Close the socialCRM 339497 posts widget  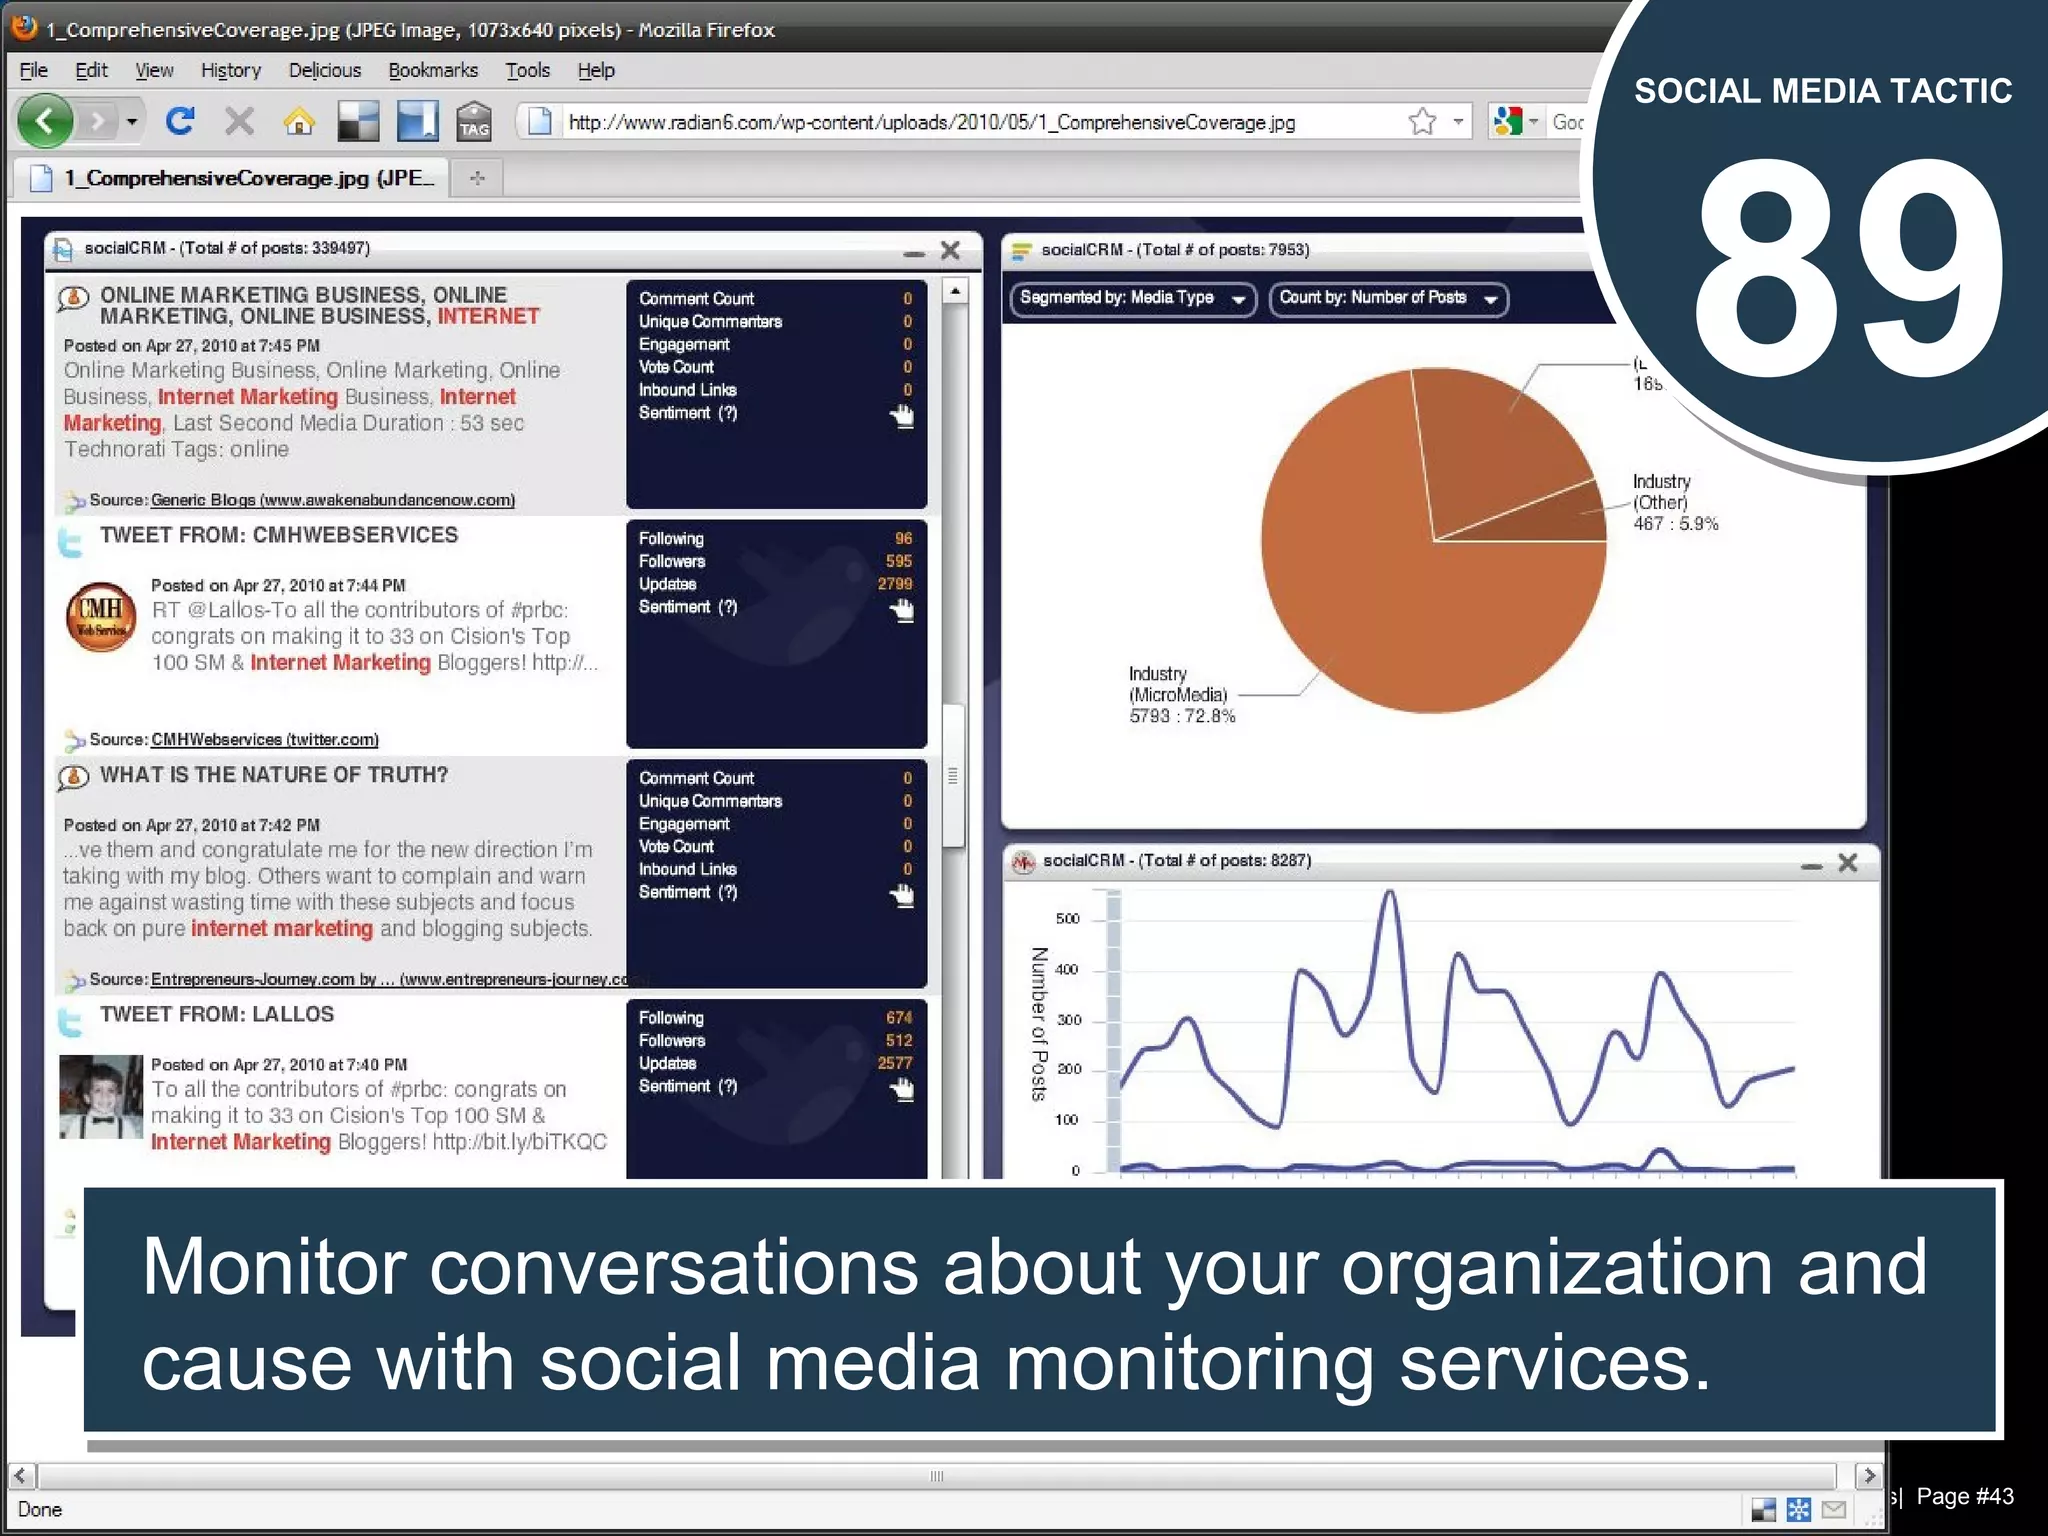coord(950,250)
